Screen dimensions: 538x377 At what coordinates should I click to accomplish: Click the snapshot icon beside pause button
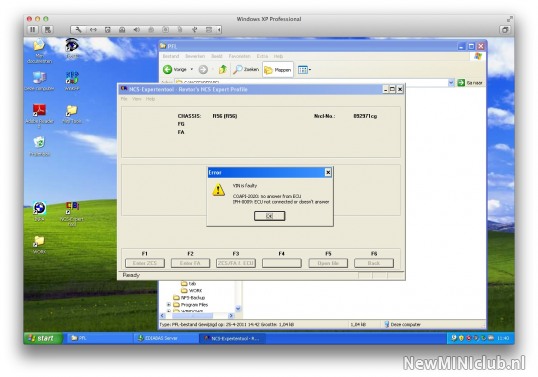[48, 30]
